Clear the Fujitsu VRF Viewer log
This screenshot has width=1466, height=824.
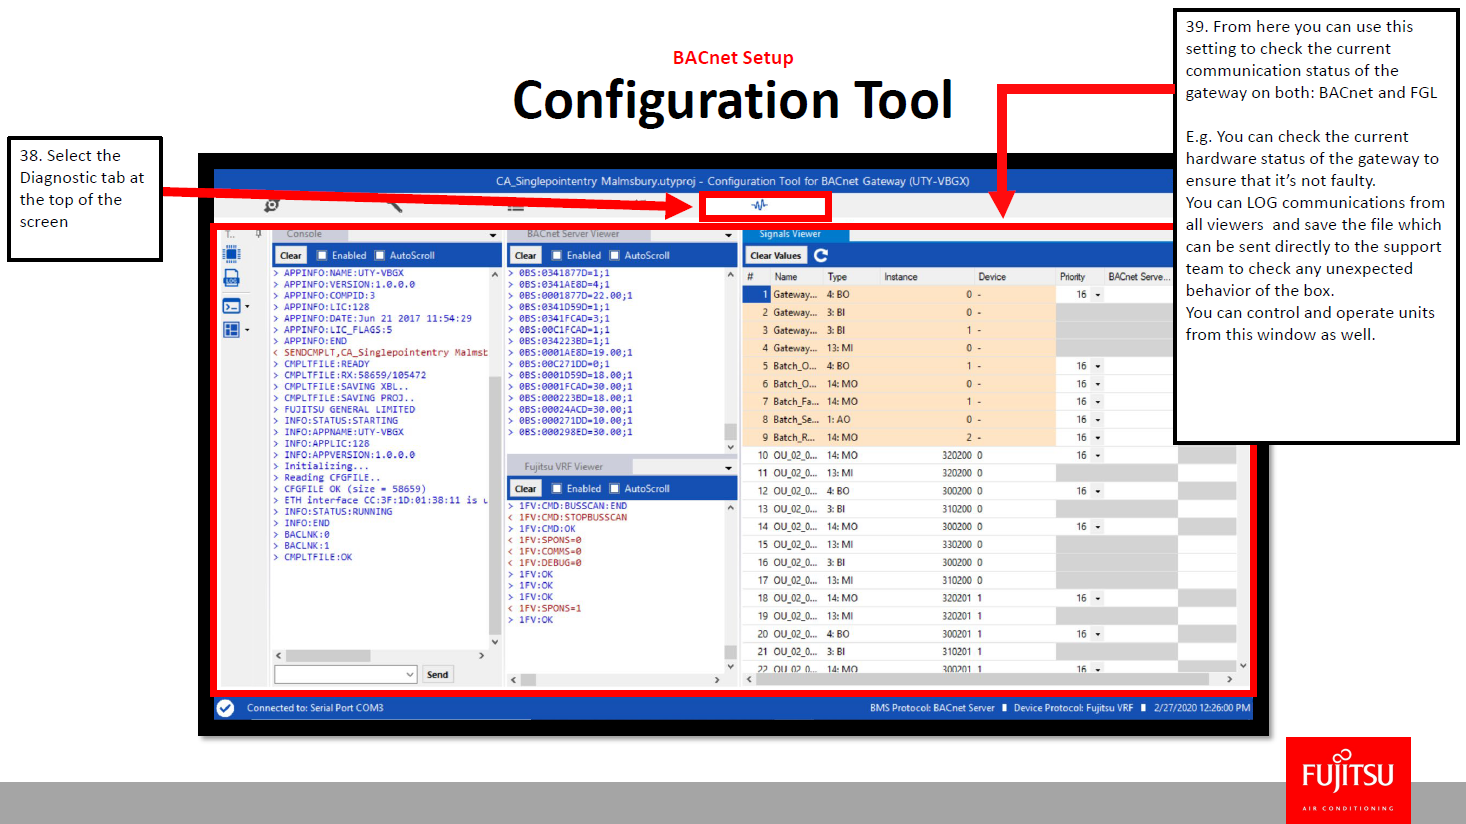point(526,489)
